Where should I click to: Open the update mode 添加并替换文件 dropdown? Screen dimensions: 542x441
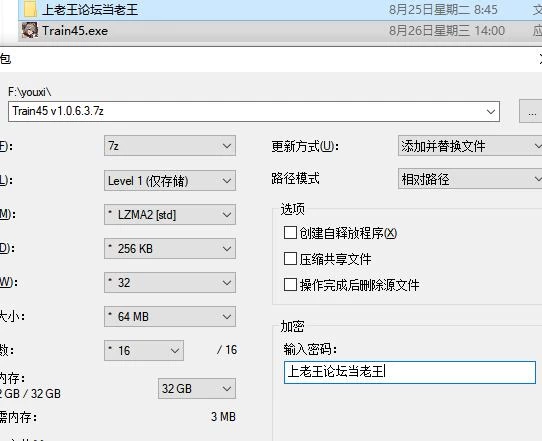470,146
